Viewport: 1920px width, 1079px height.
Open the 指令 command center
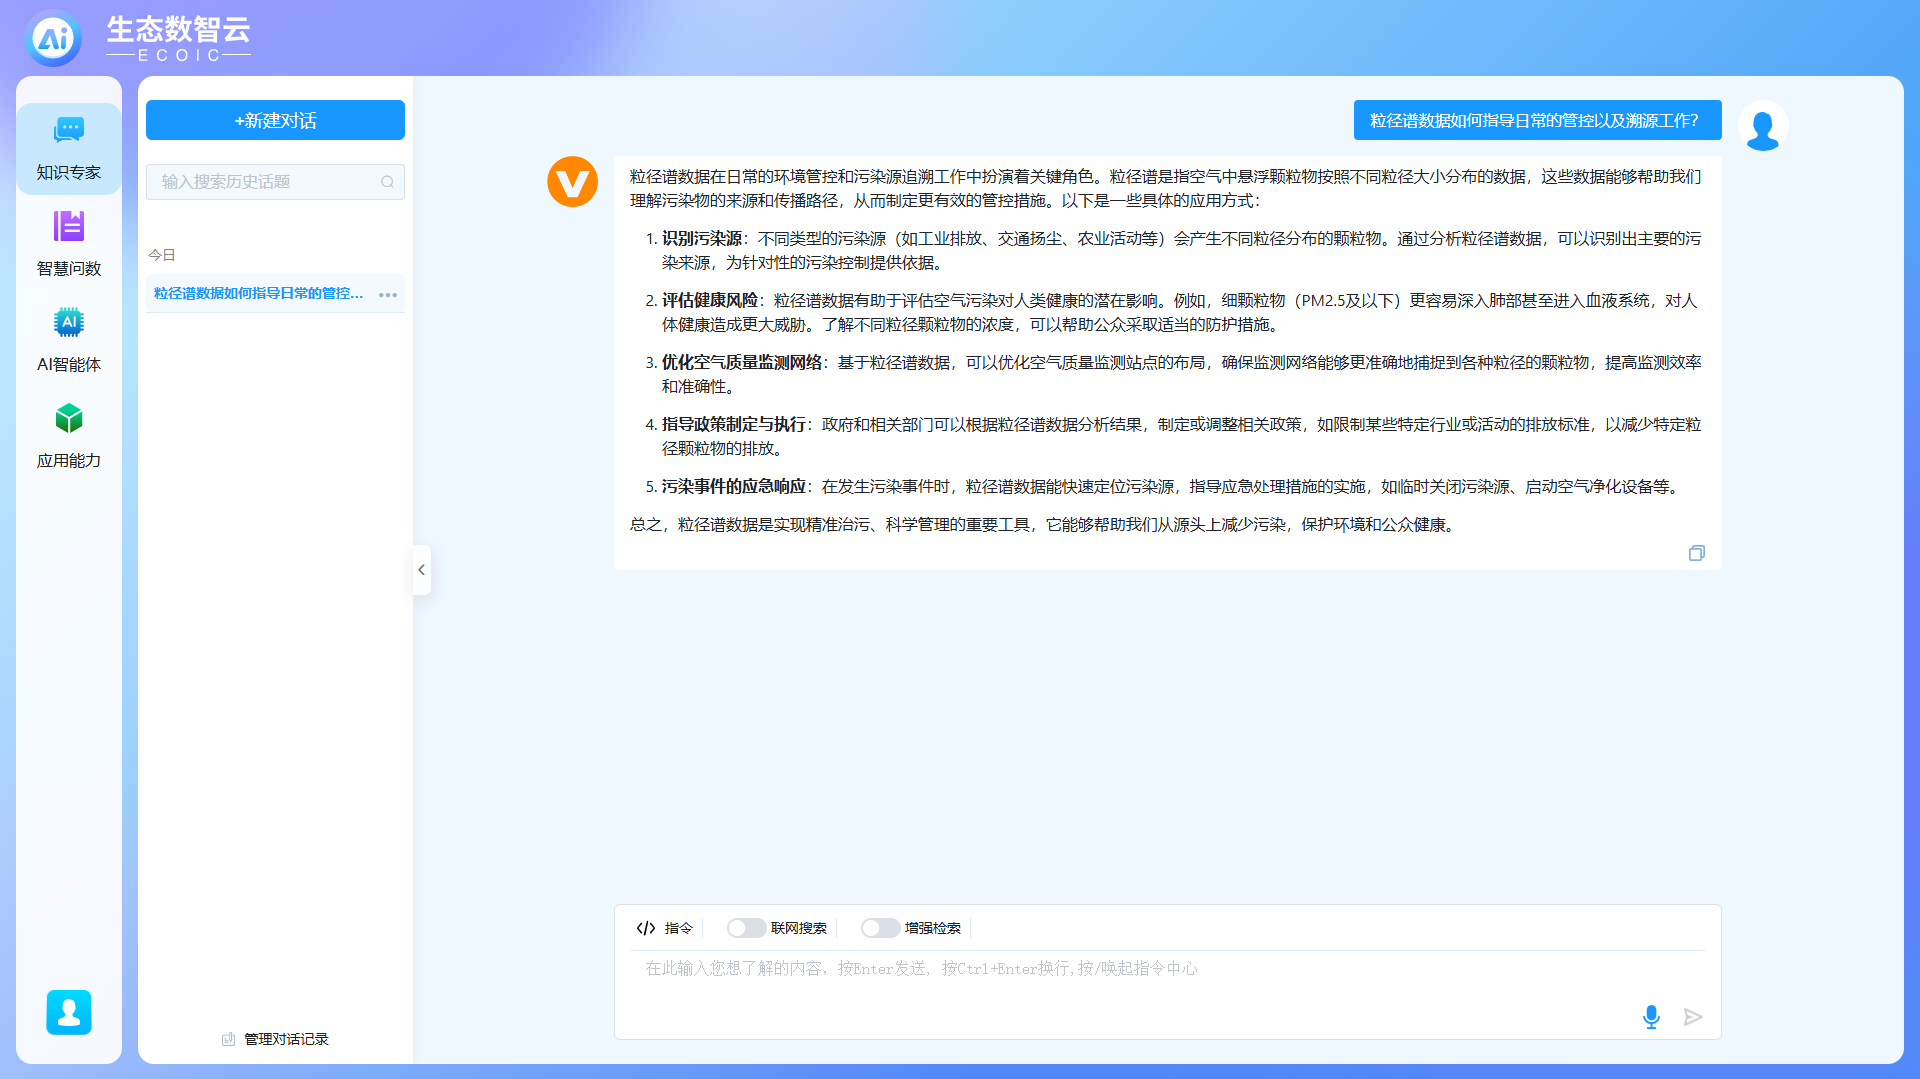[x=665, y=928]
